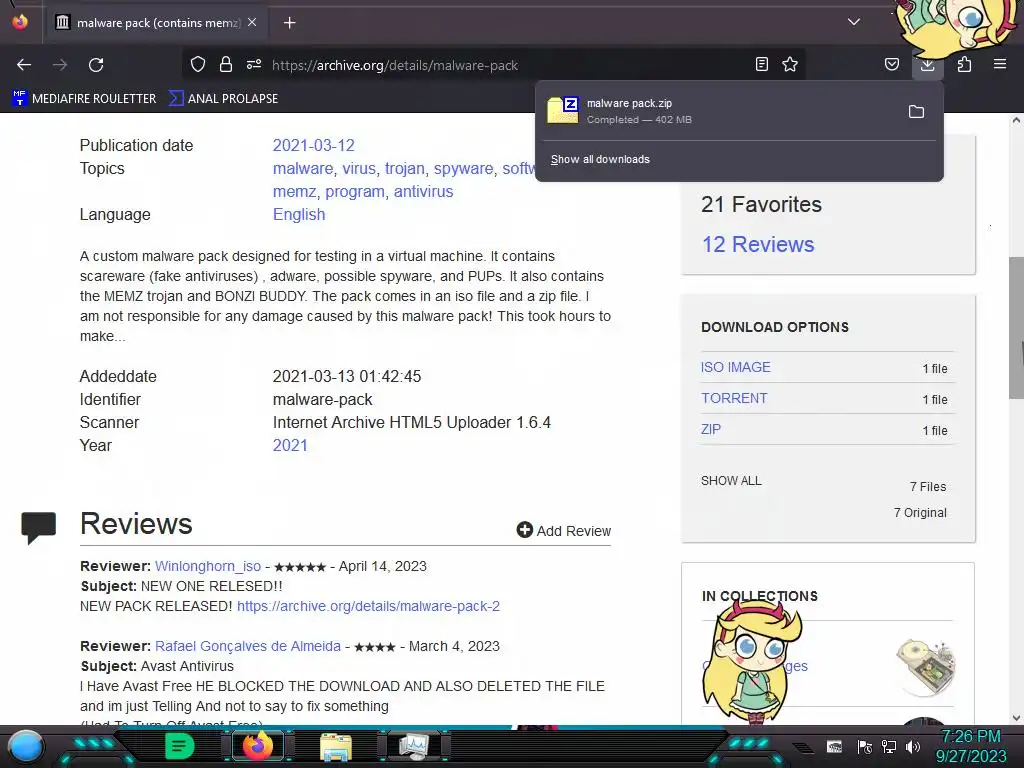1024x768 pixels.
Task: Open site permissions icon in address bar
Action: 254,64
